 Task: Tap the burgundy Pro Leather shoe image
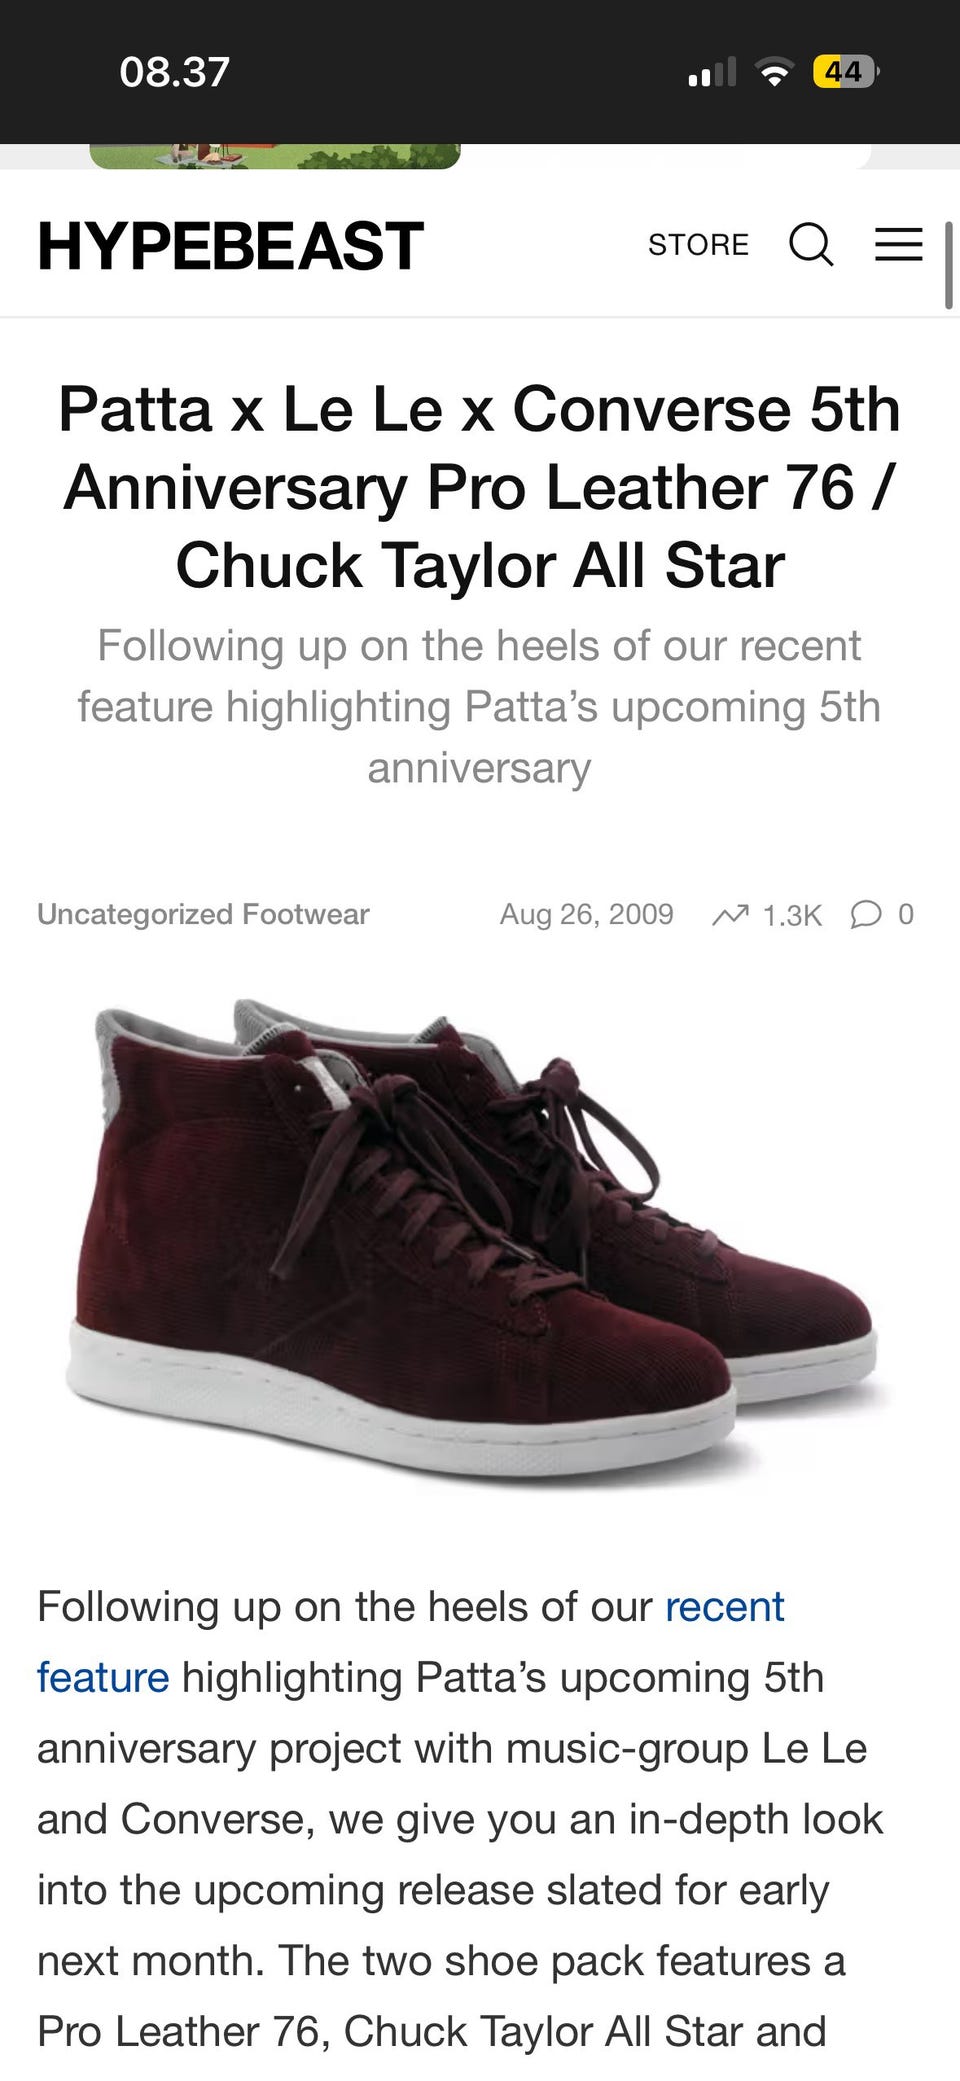478,1238
